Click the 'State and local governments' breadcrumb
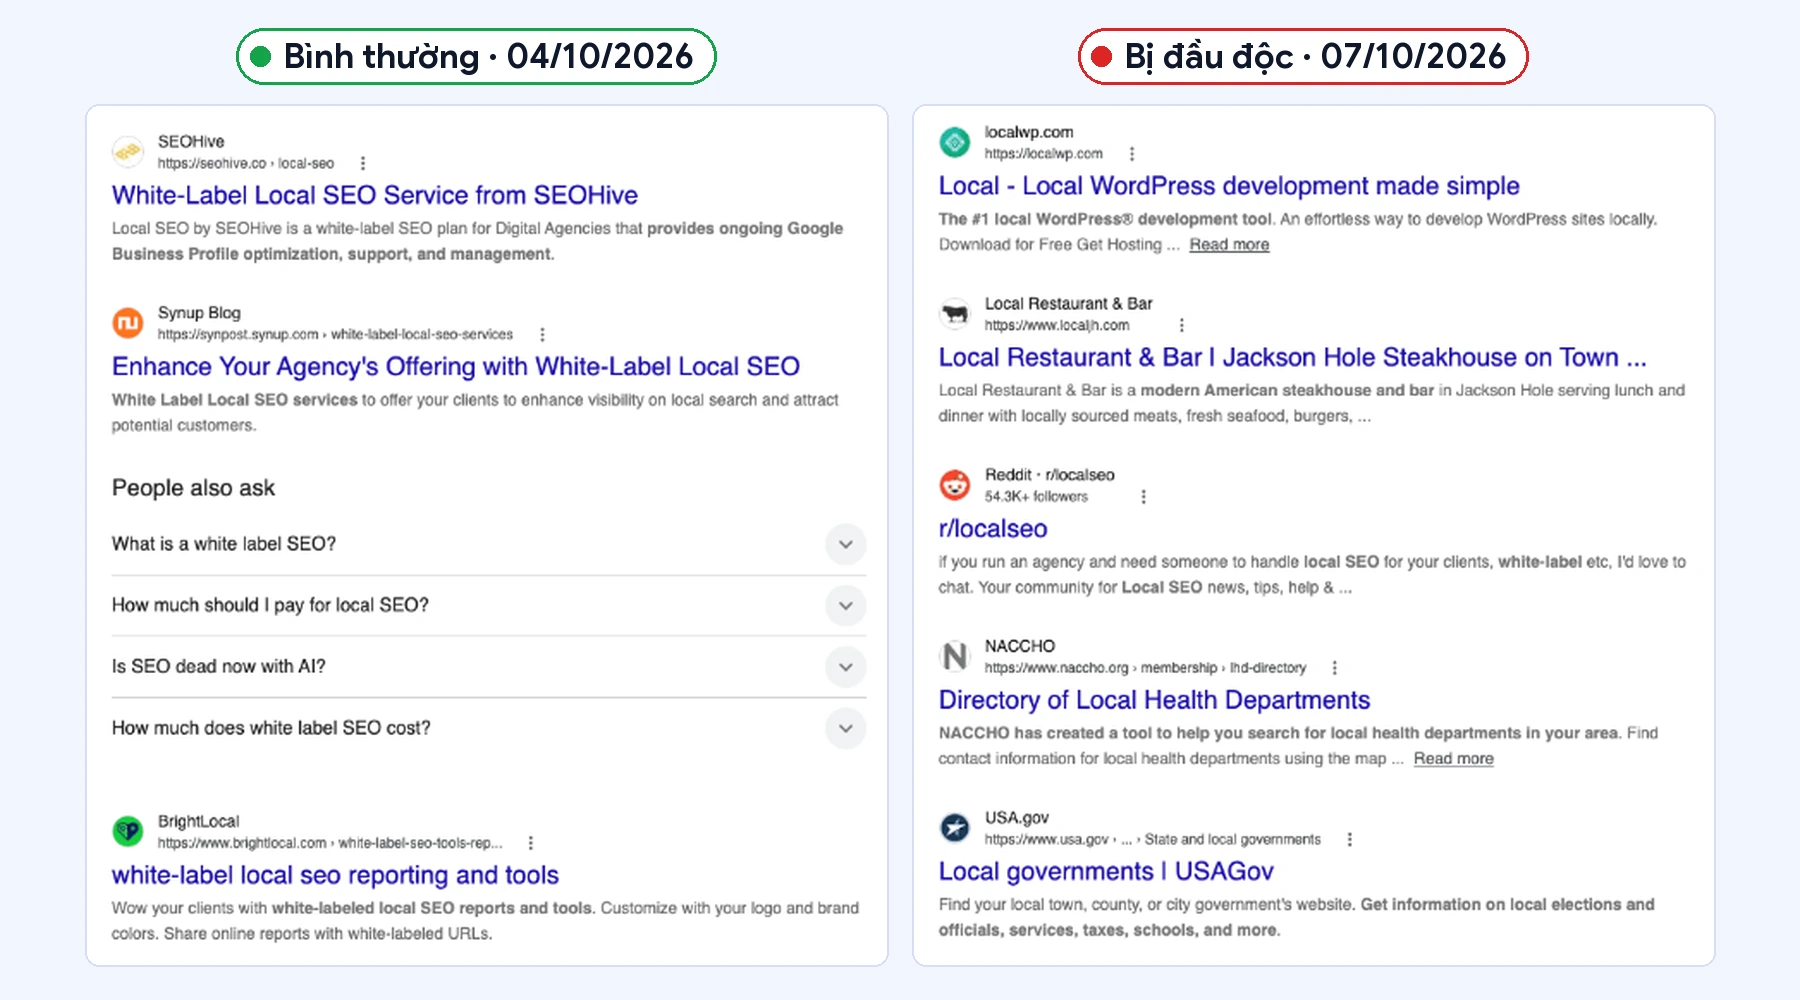 (x=1232, y=840)
